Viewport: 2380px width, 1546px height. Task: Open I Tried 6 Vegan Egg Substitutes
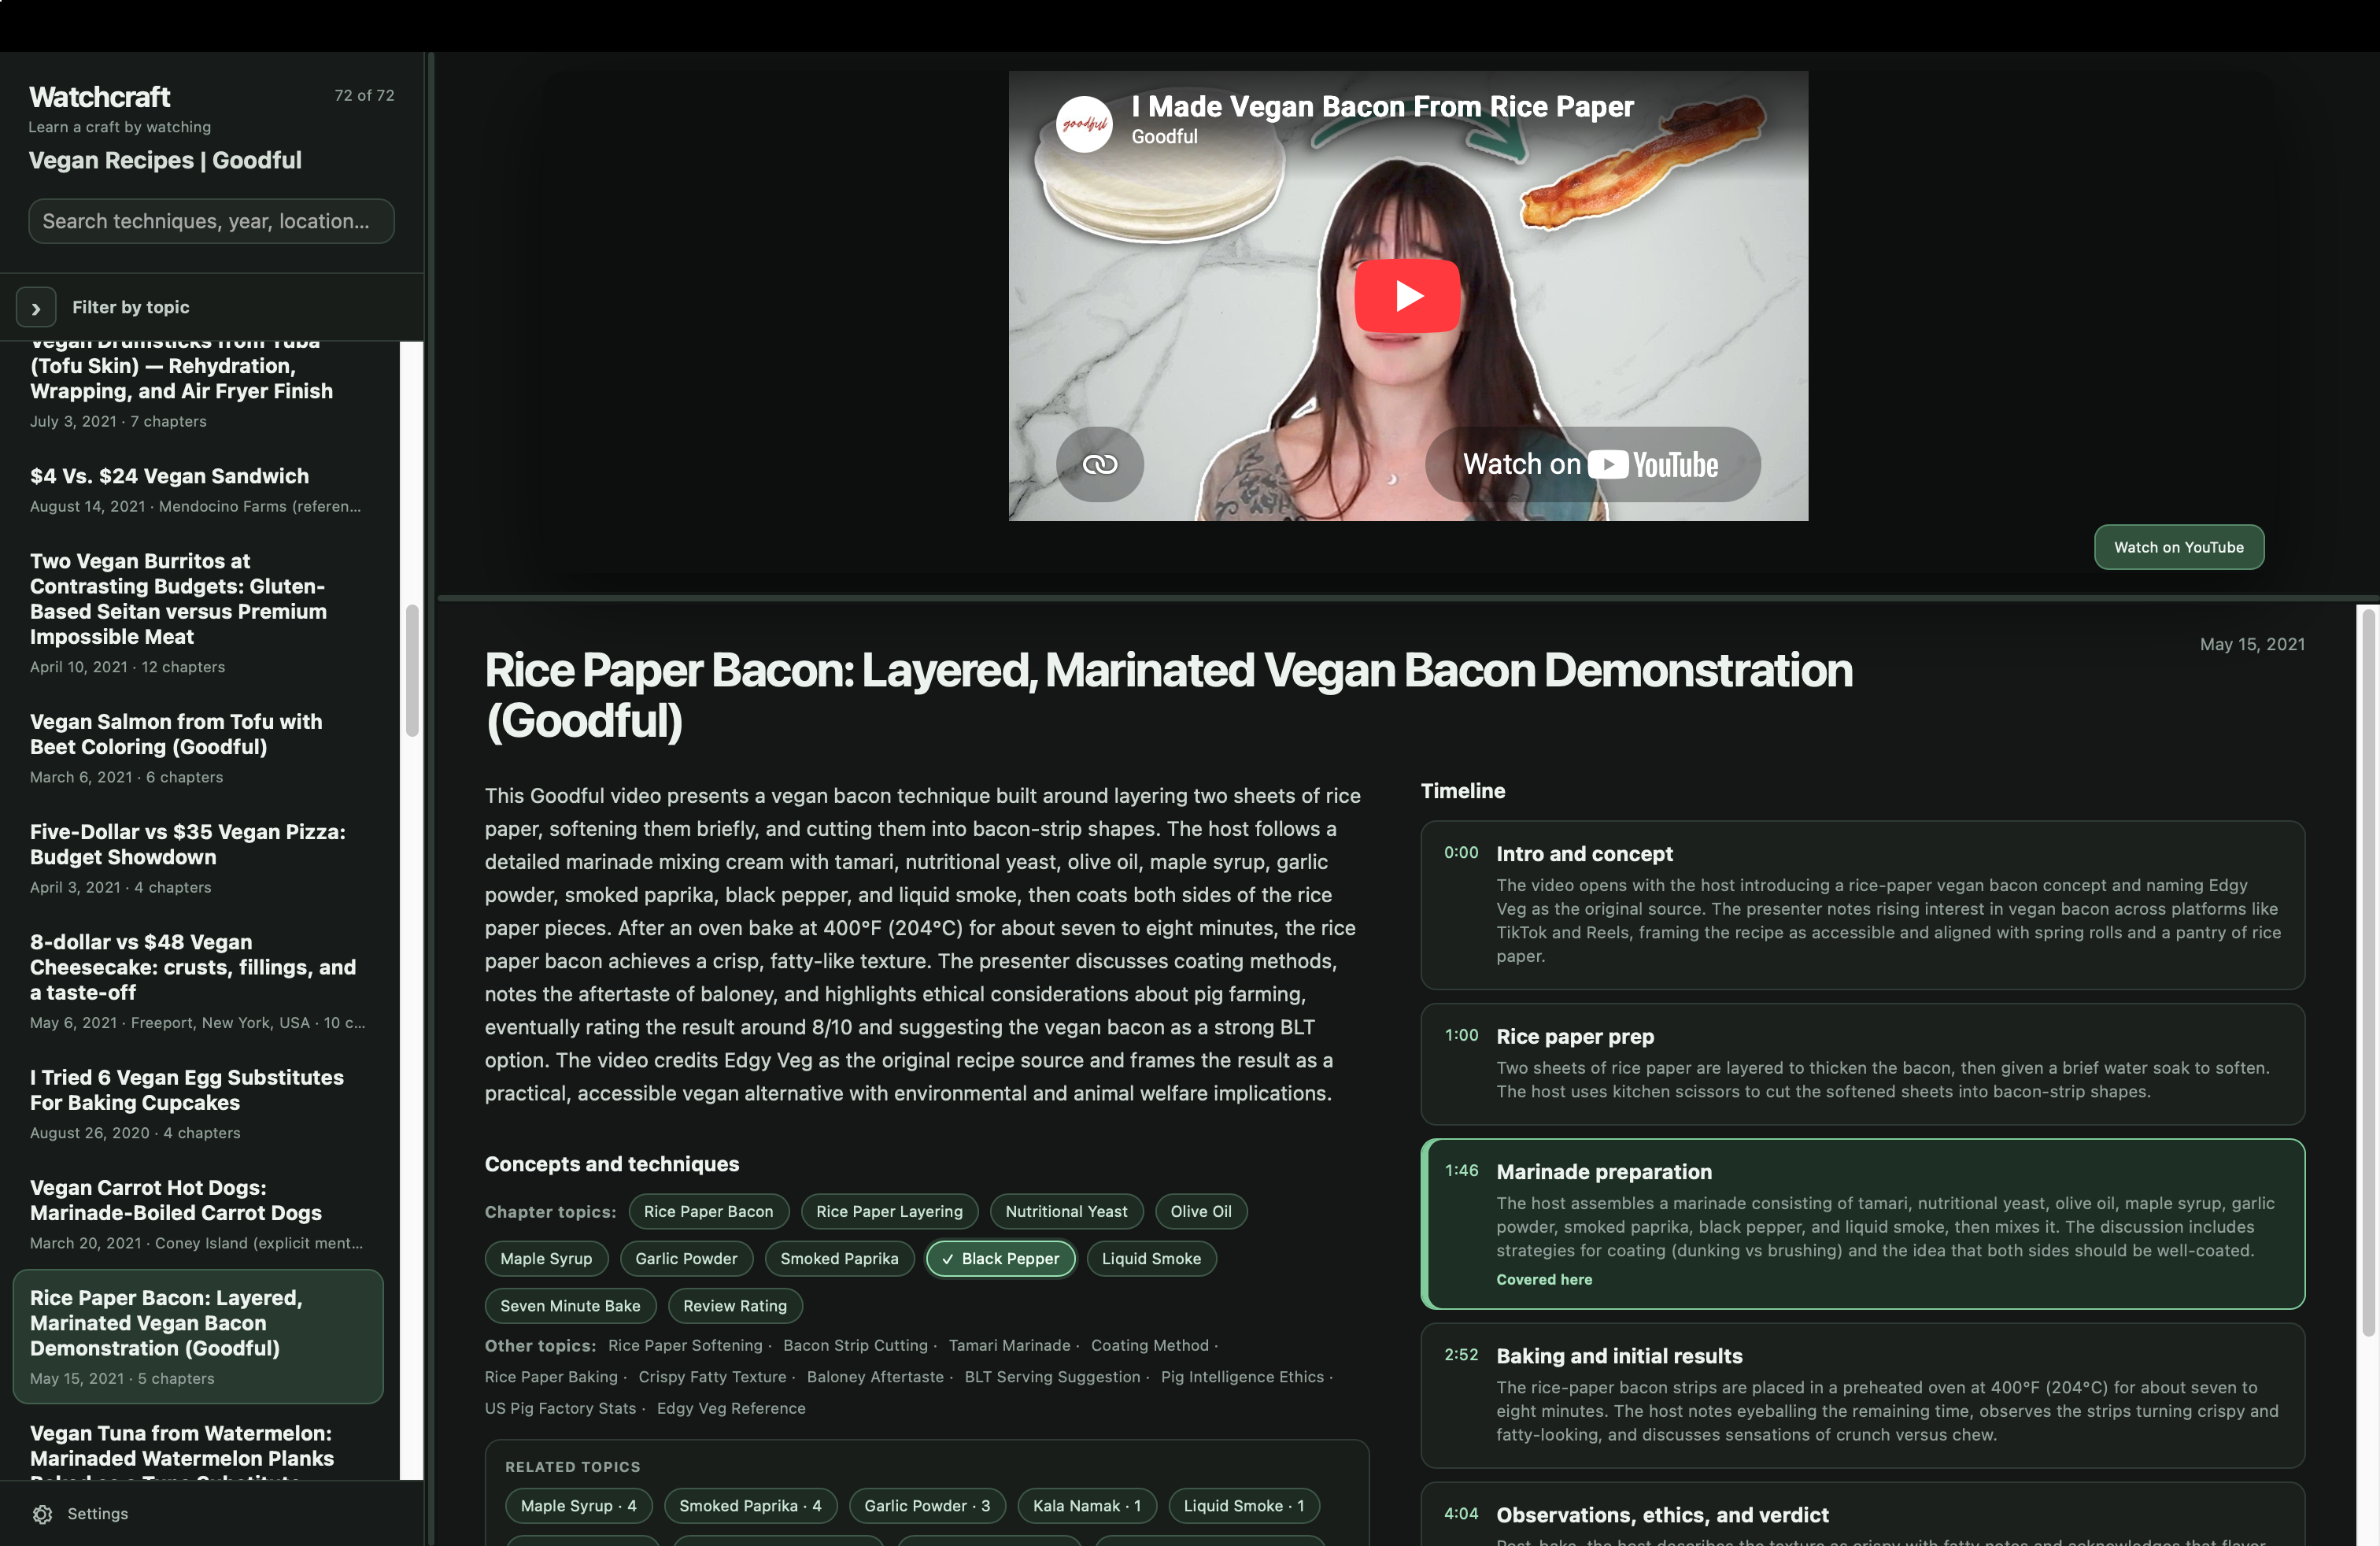click(x=199, y=1103)
